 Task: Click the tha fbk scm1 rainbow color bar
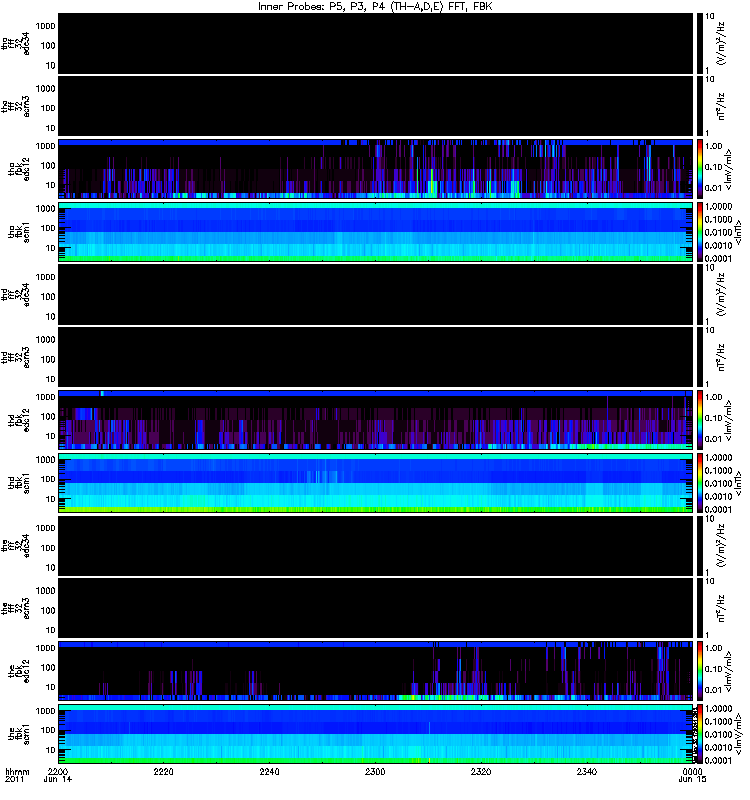700,232
